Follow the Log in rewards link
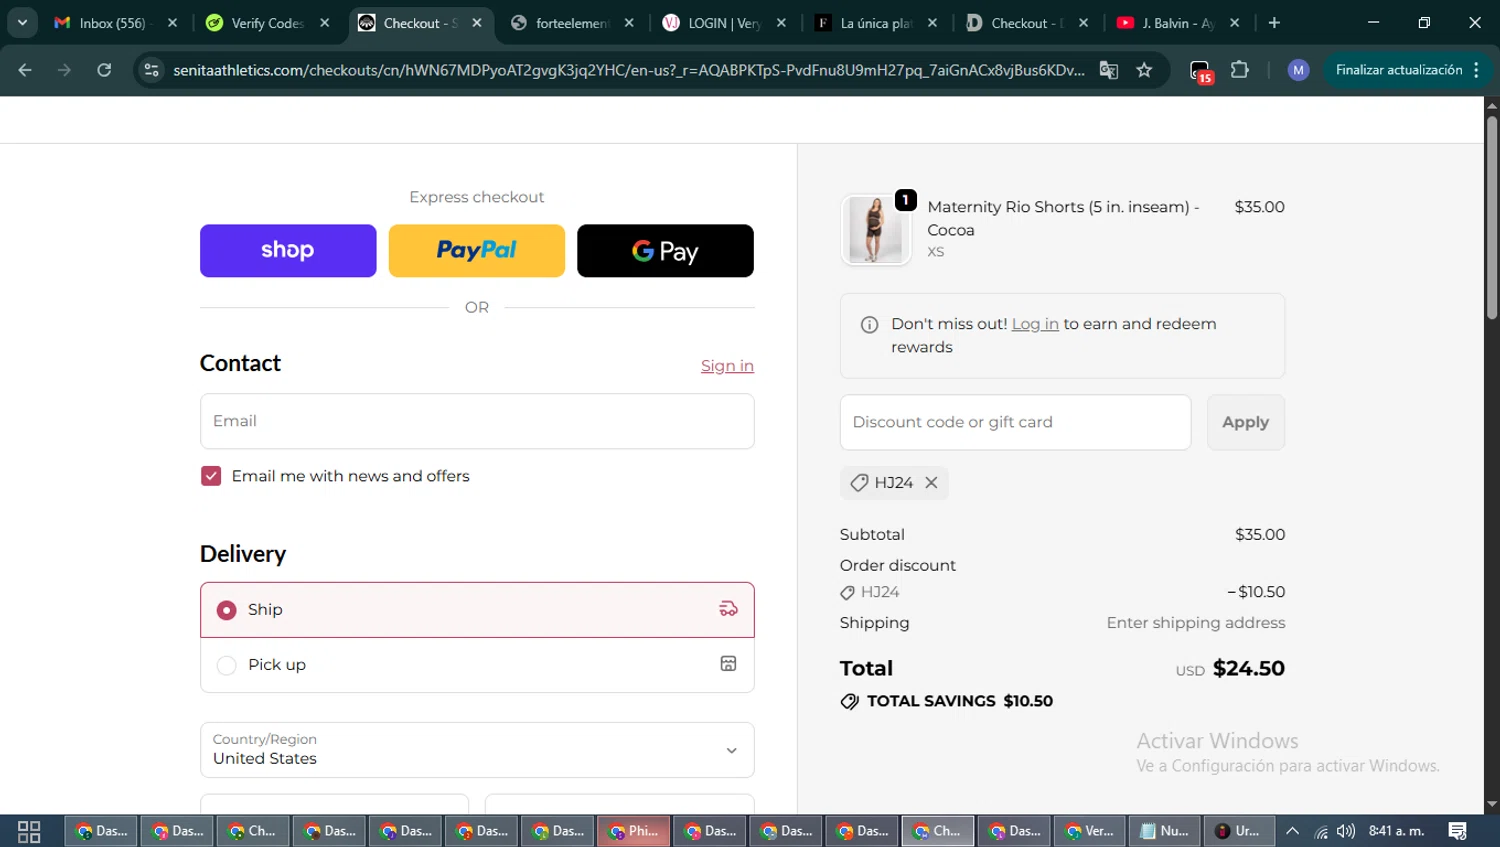 pyautogui.click(x=1035, y=324)
